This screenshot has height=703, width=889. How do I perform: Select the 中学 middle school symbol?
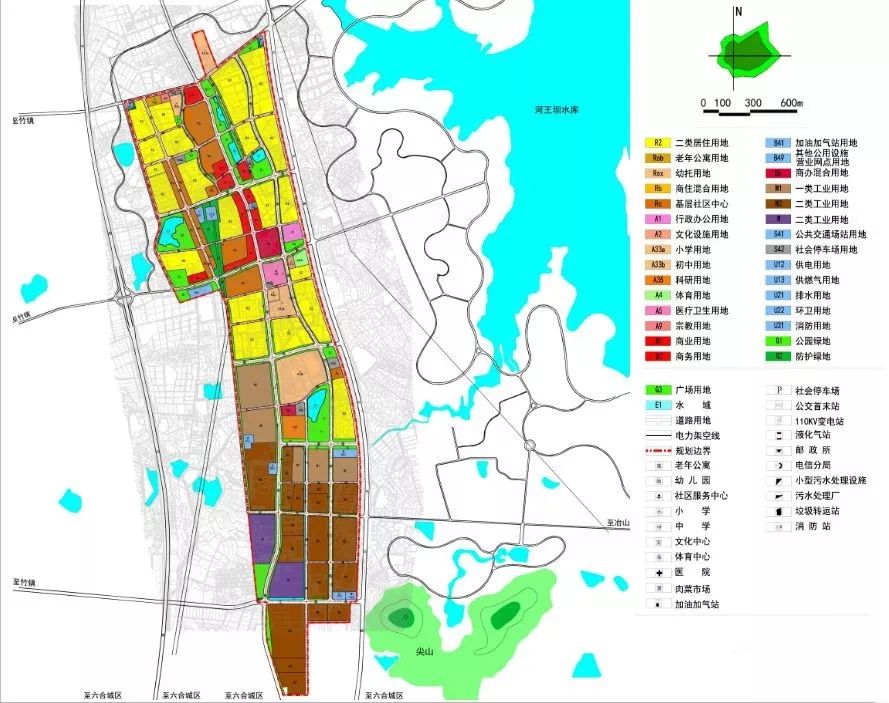[x=659, y=527]
